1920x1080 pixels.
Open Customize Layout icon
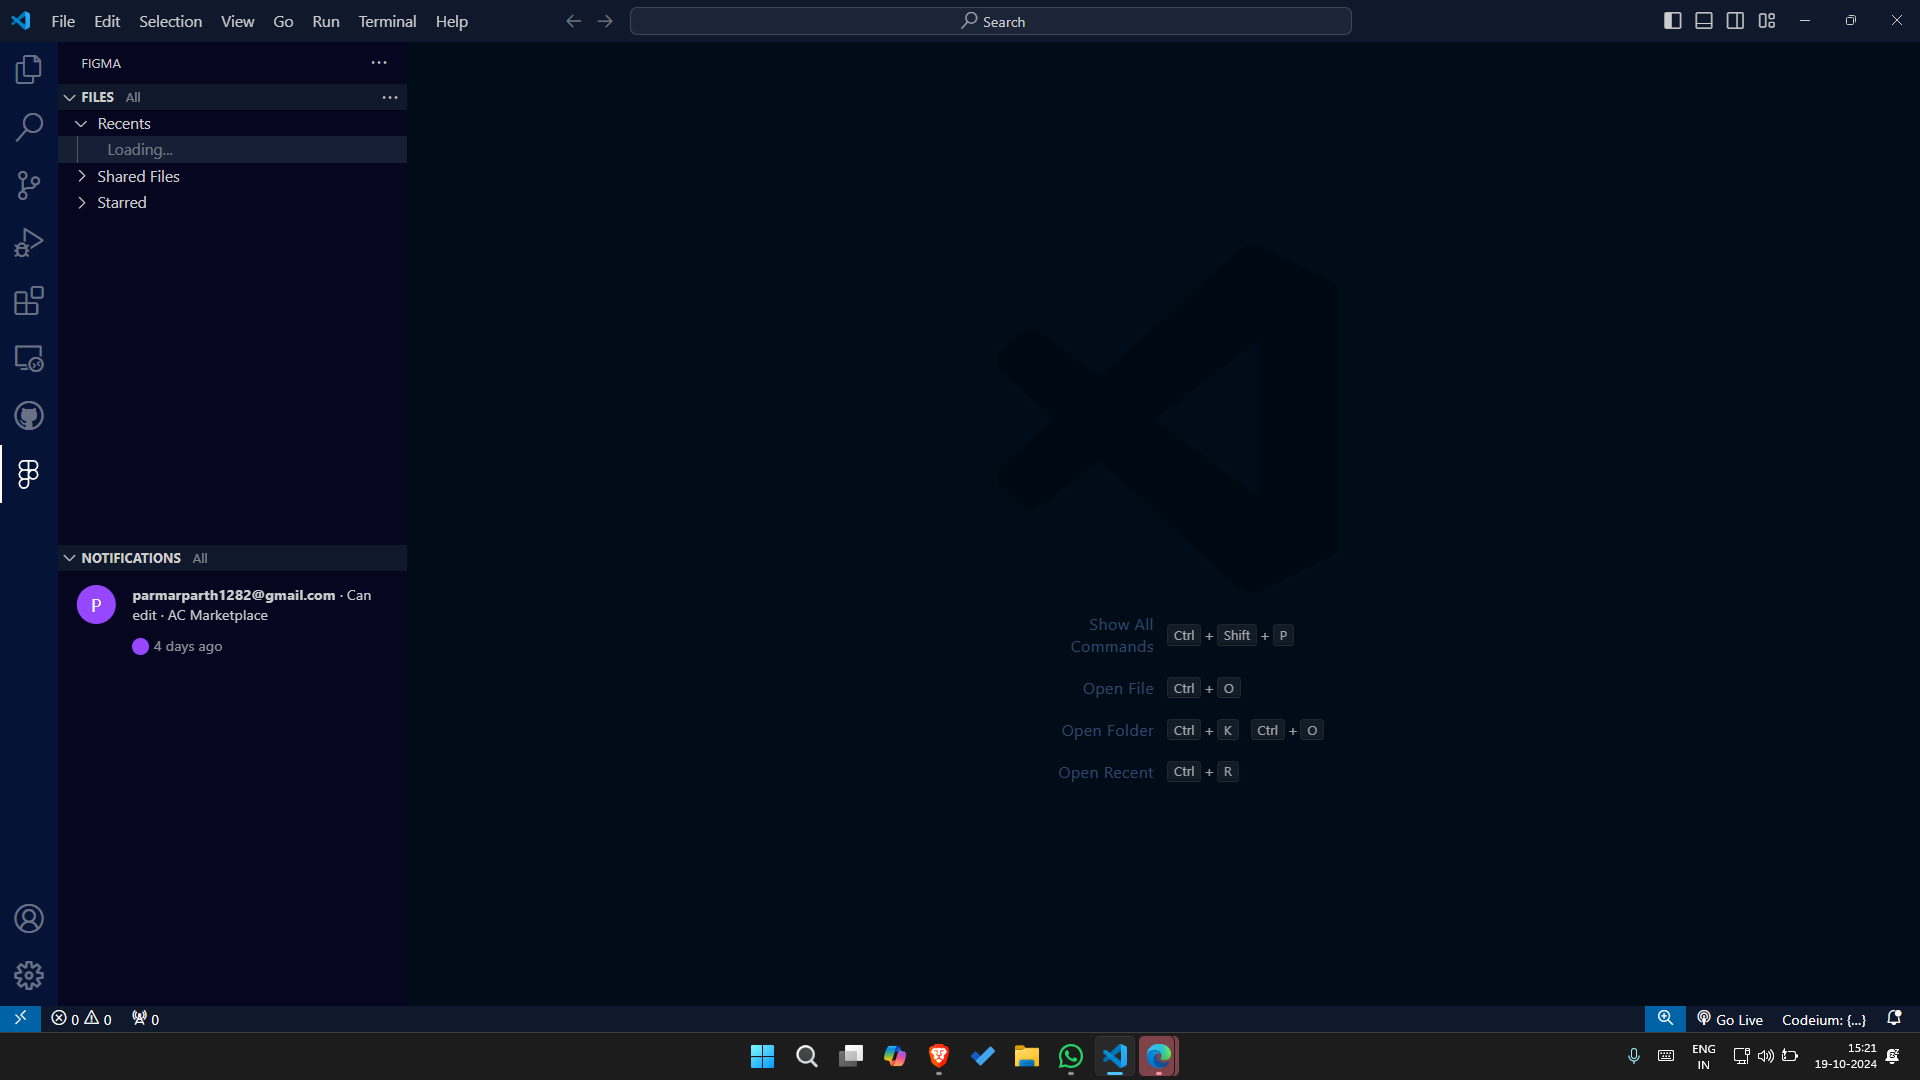[1767, 21]
